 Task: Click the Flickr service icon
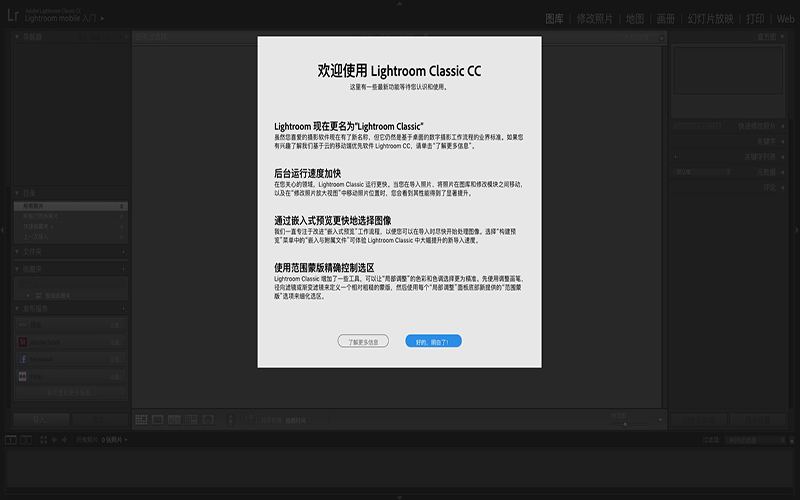pos(22,377)
